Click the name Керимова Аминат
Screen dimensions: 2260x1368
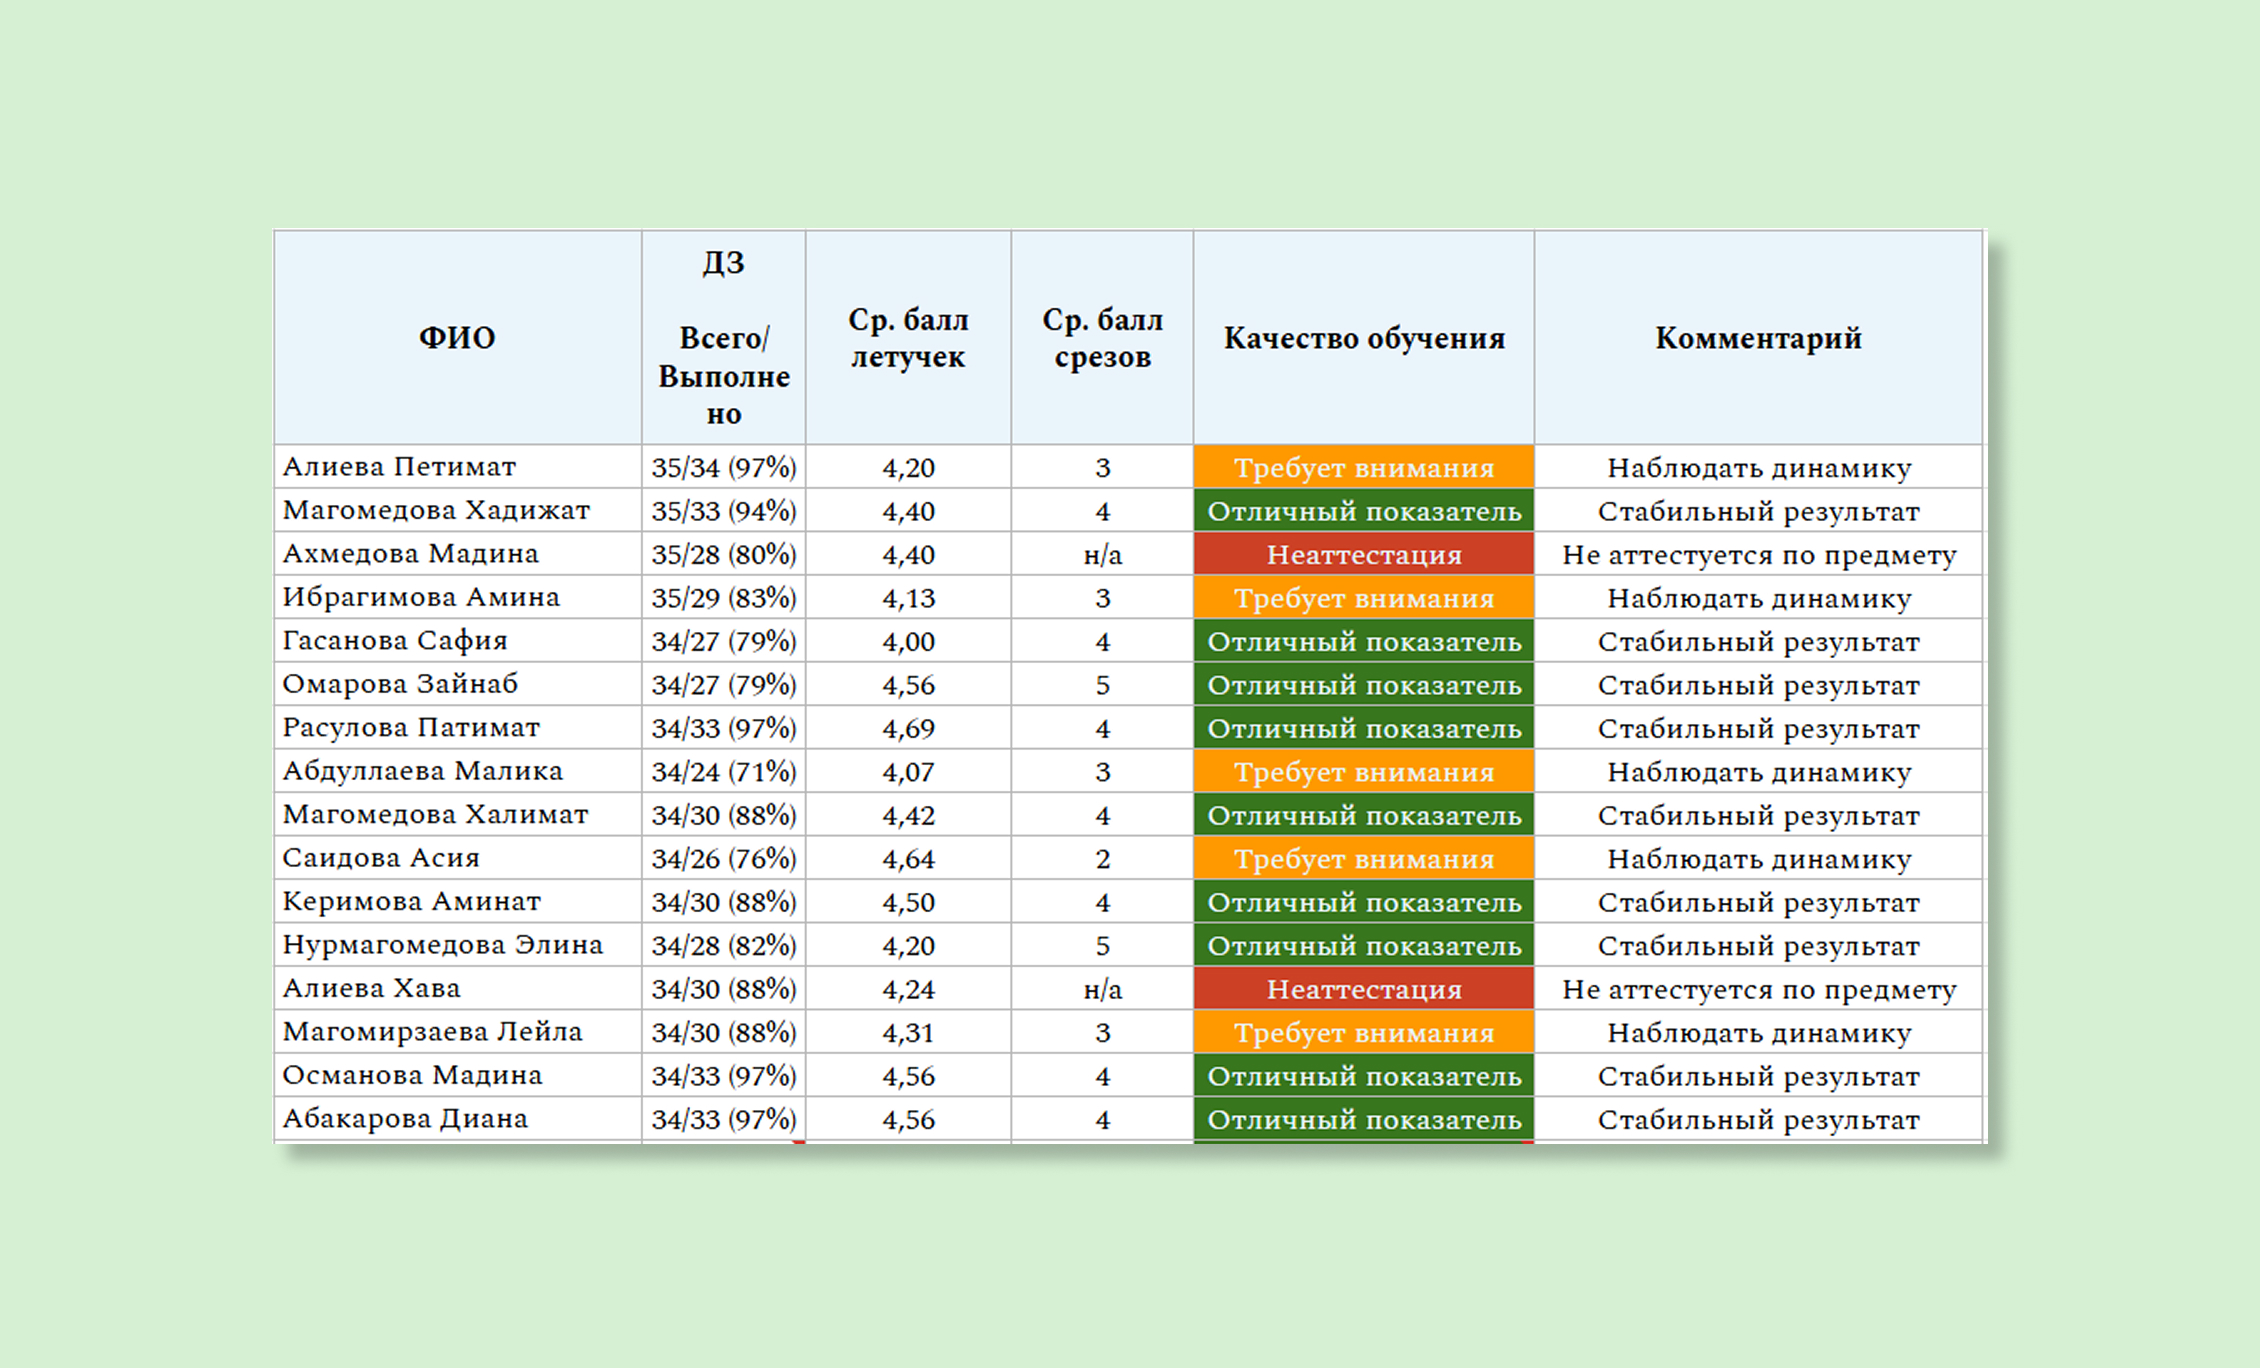click(x=411, y=901)
